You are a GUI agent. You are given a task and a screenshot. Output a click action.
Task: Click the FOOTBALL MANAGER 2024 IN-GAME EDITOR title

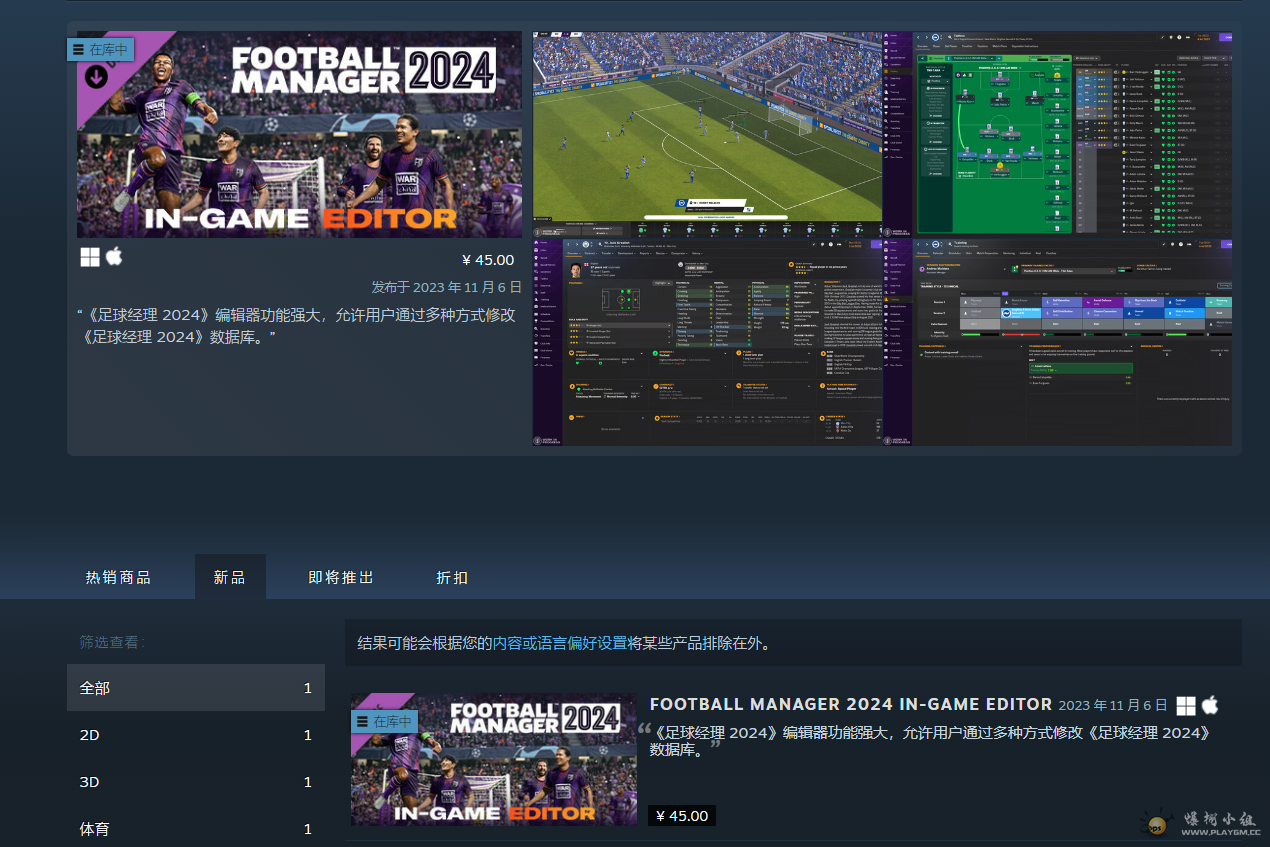pyautogui.click(x=851, y=704)
